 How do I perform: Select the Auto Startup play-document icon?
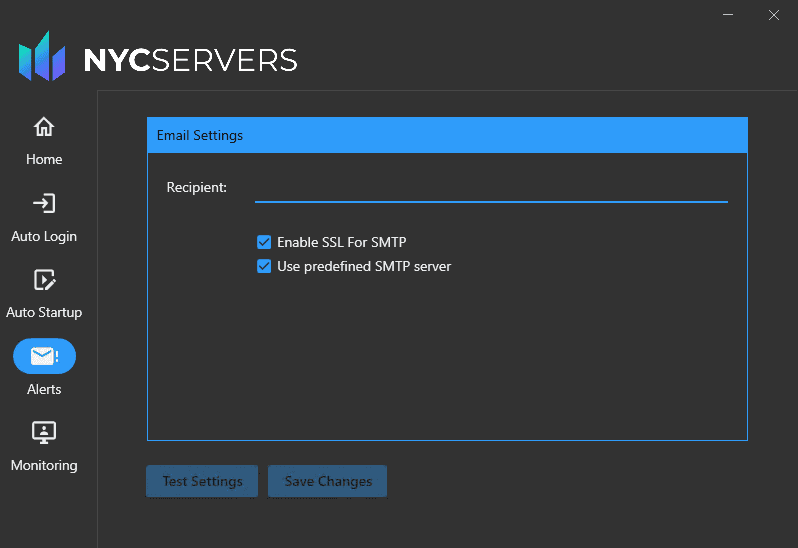point(44,280)
